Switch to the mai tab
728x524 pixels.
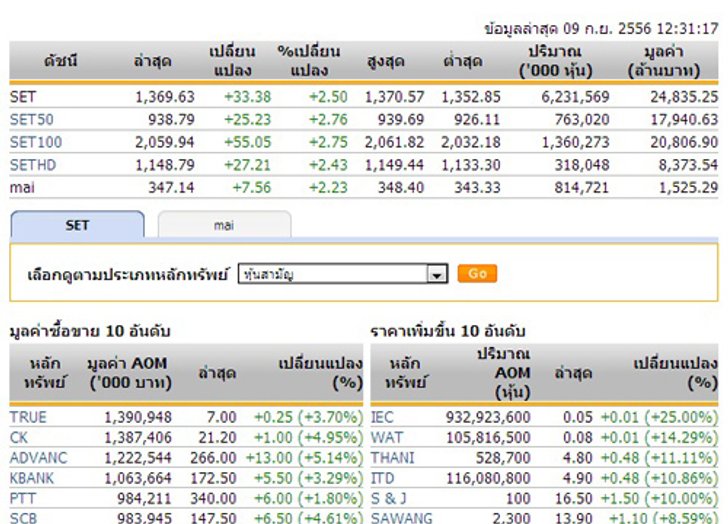(x=224, y=225)
